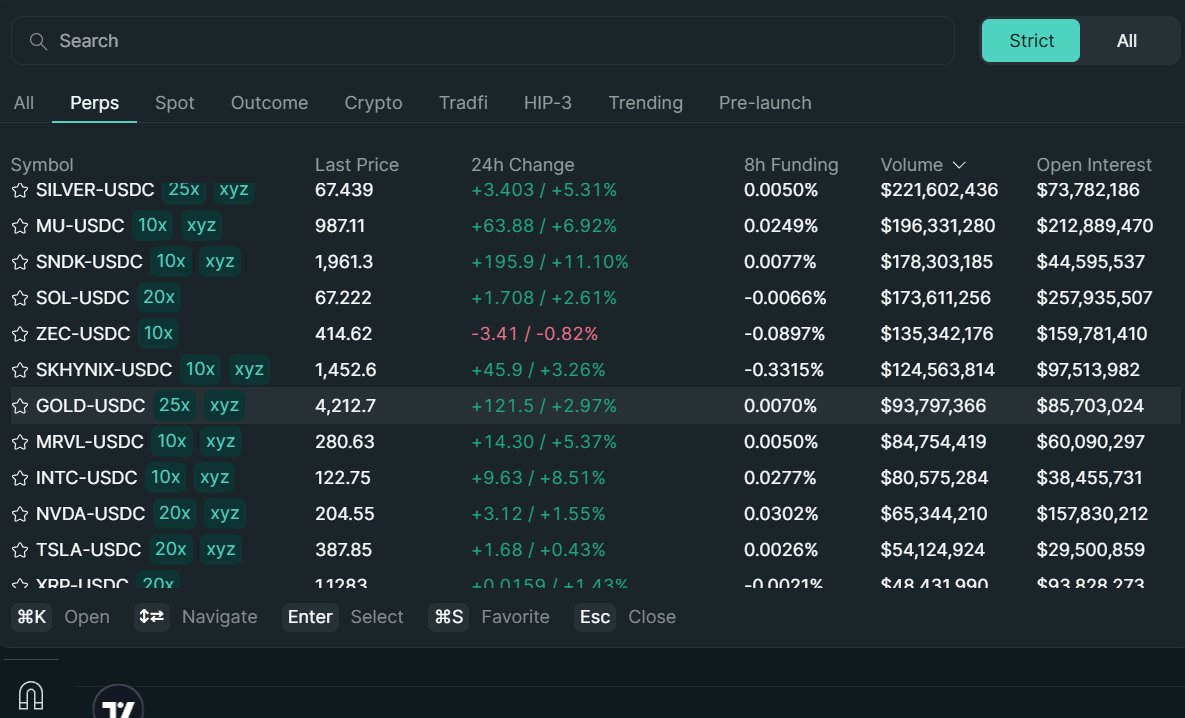The height and width of the screenshot is (718, 1185).
Task: Select the MU-USDC market name
Action: [x=80, y=226]
